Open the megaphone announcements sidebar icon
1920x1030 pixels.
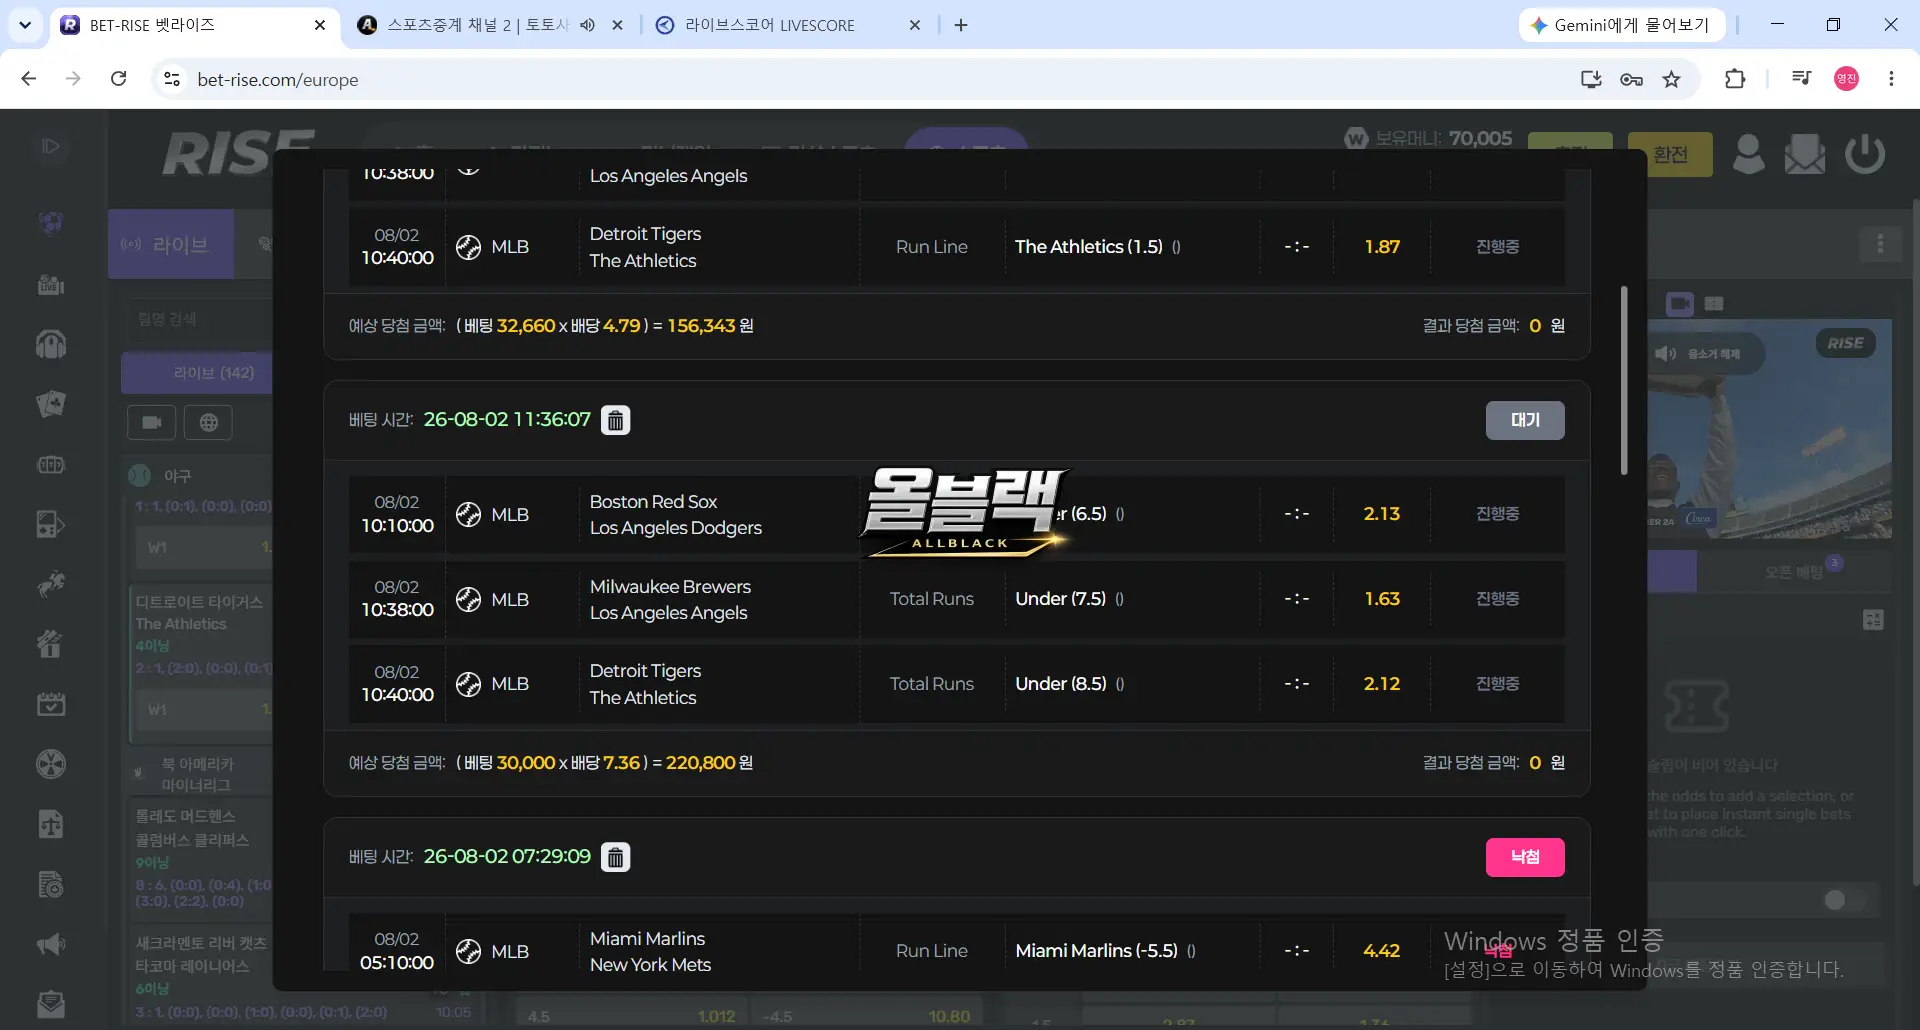(x=51, y=944)
